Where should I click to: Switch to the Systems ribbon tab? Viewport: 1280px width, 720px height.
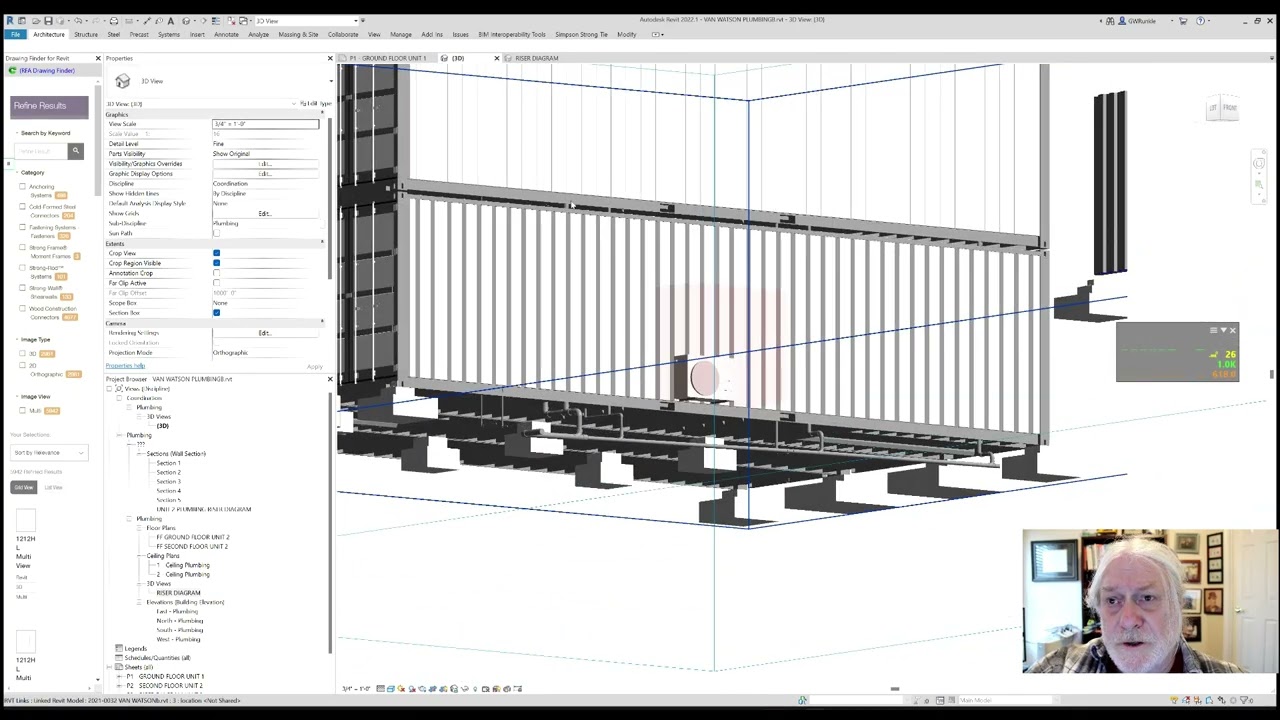pos(168,34)
